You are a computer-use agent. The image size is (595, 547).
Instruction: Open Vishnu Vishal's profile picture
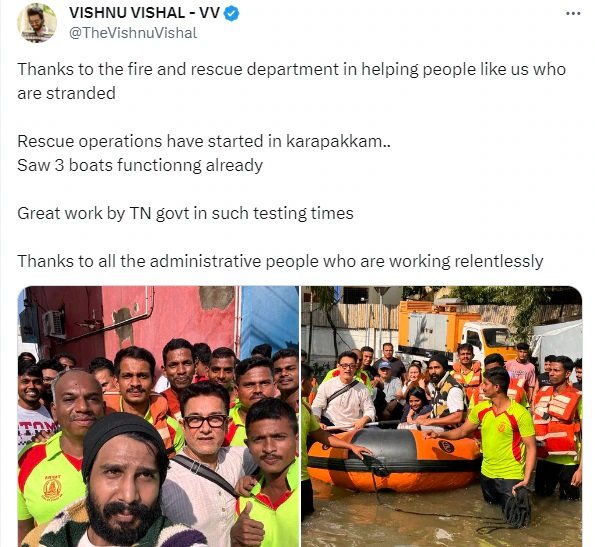tap(37, 23)
